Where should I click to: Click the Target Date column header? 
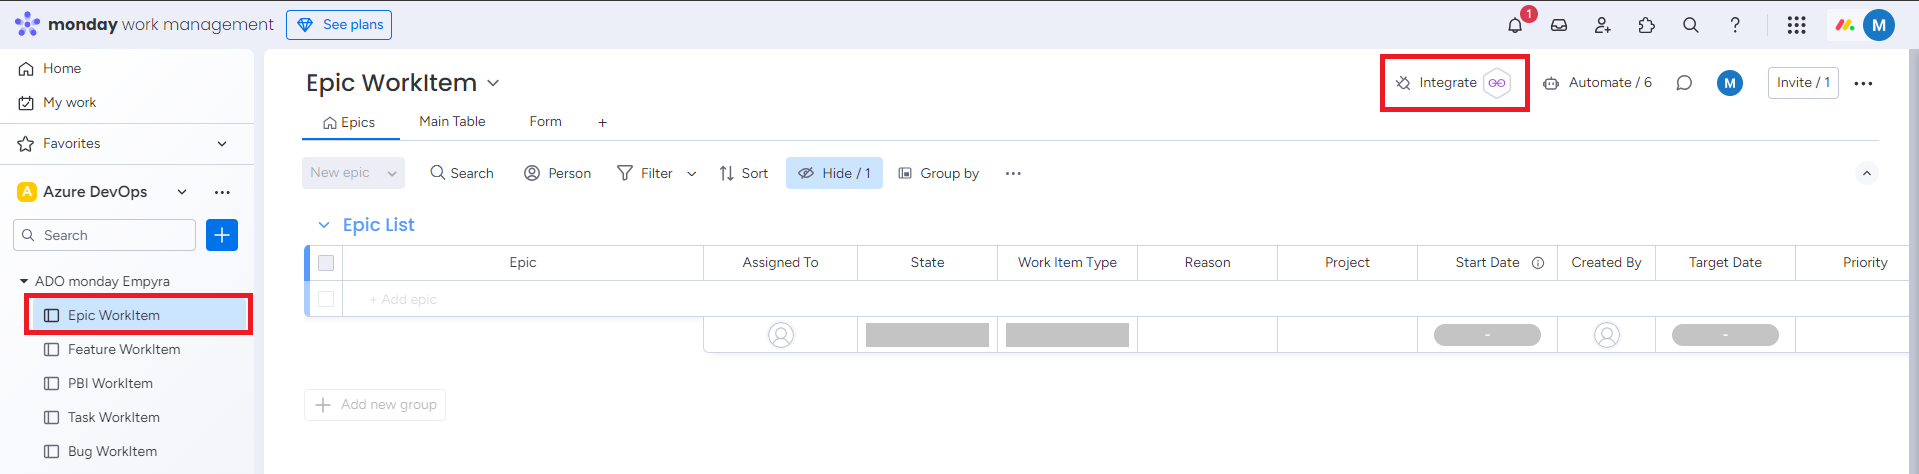coord(1725,263)
